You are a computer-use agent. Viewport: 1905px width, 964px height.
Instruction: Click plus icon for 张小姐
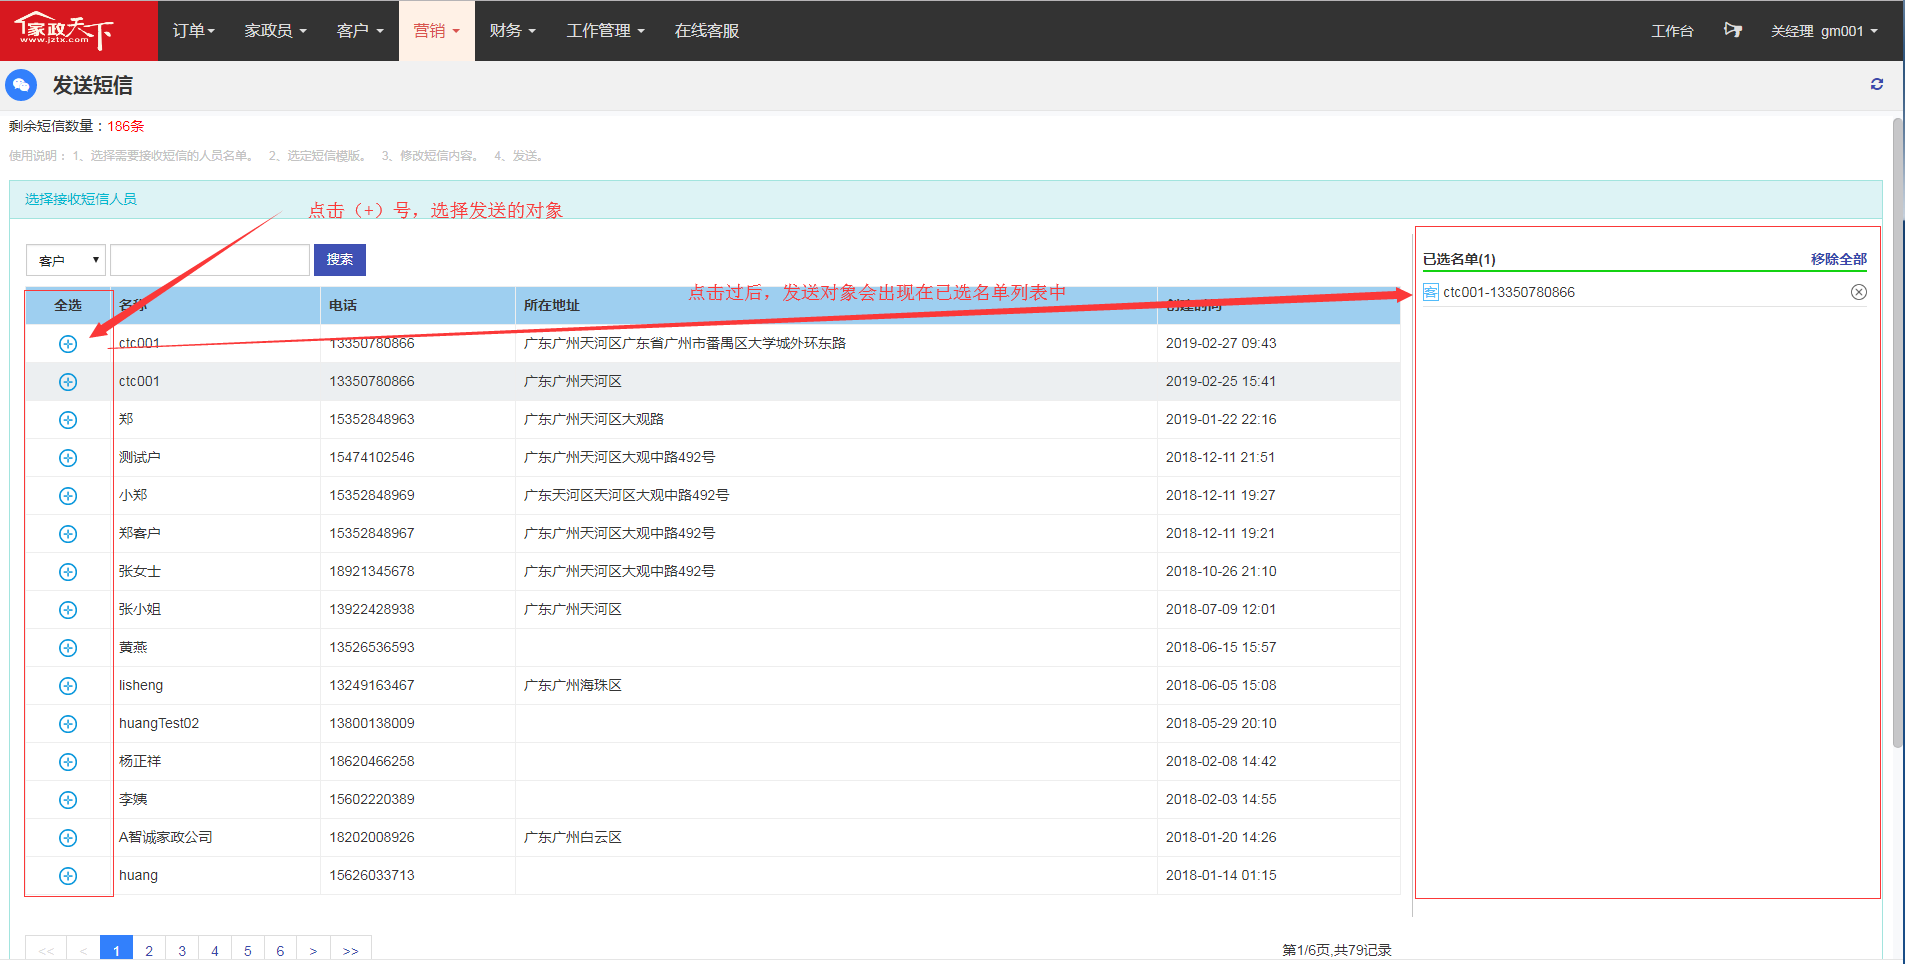click(68, 610)
